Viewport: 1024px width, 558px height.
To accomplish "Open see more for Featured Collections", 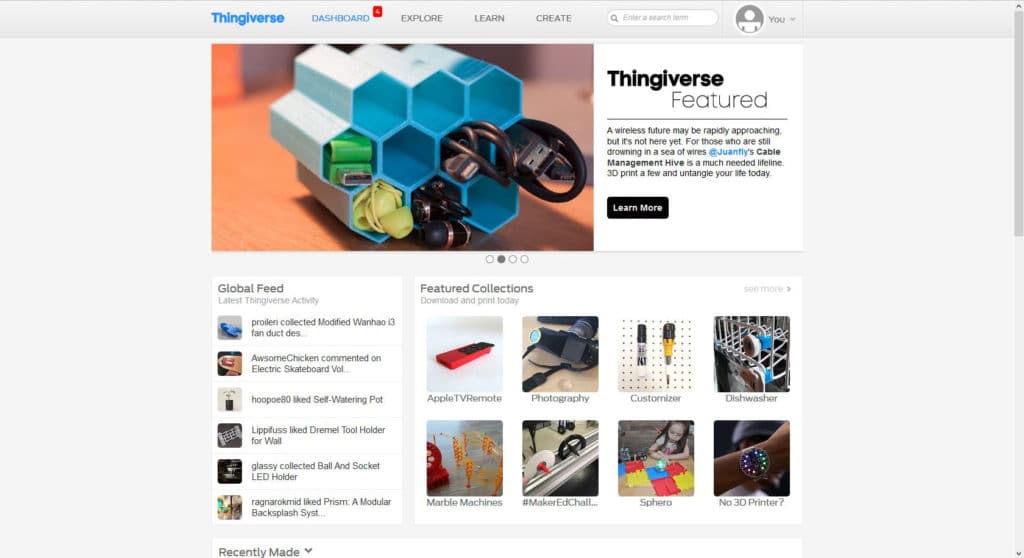I will [x=767, y=289].
